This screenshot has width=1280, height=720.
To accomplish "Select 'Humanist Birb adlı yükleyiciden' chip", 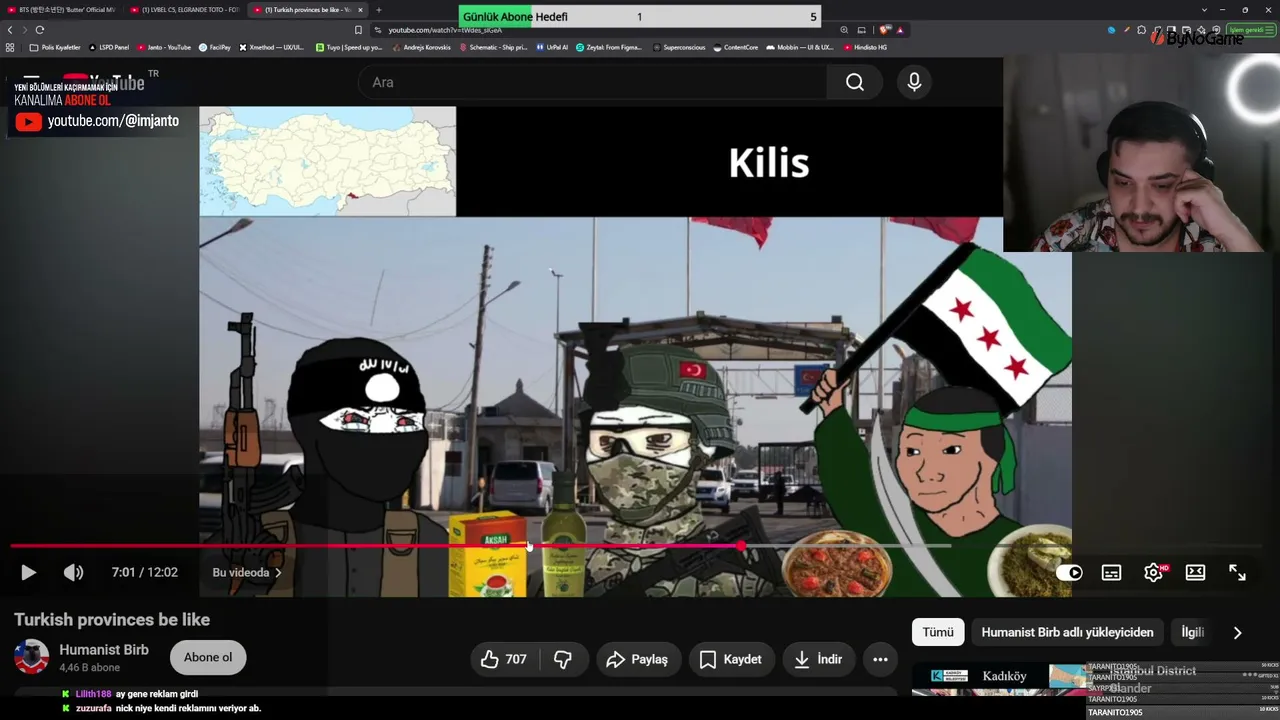I will click(1067, 632).
